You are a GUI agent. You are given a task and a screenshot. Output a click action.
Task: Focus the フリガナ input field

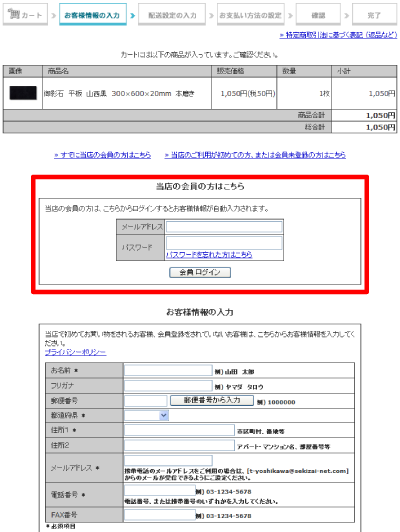pos(168,386)
